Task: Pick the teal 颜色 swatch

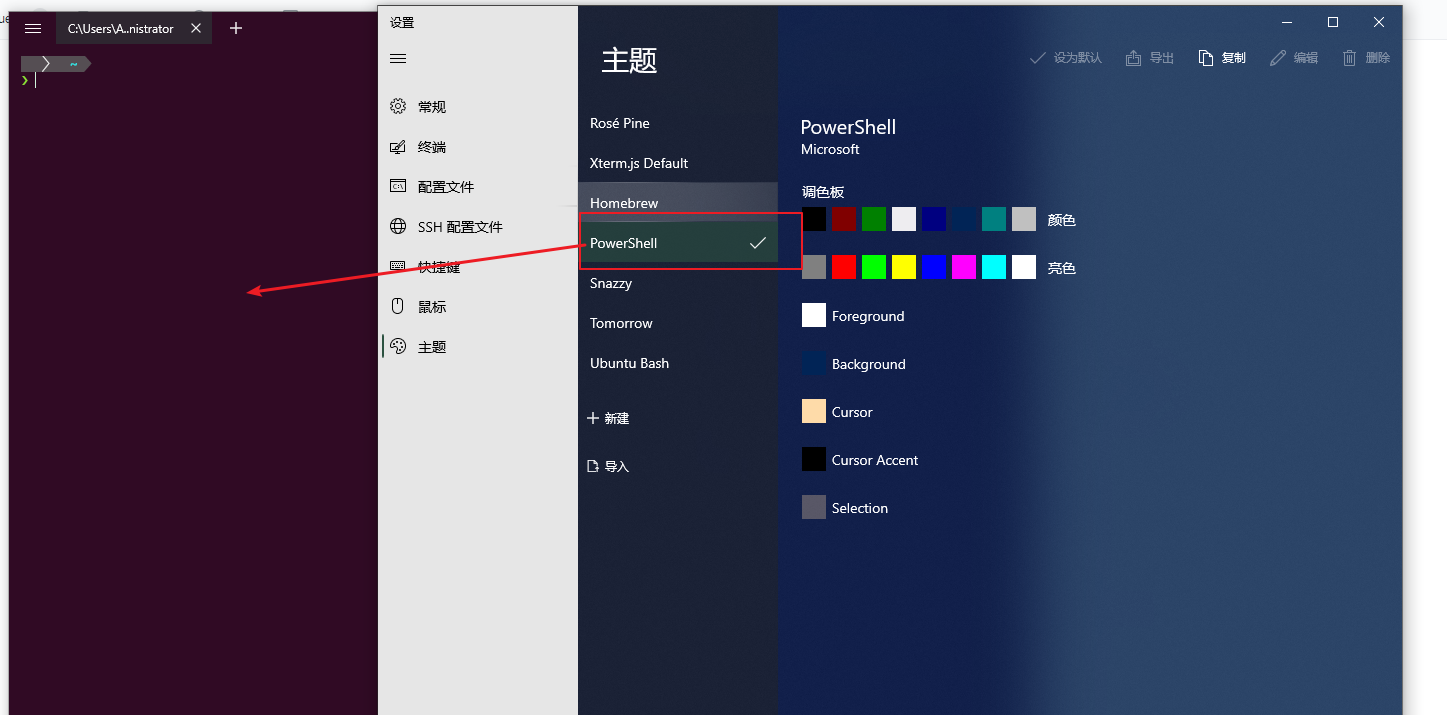Action: 994,219
